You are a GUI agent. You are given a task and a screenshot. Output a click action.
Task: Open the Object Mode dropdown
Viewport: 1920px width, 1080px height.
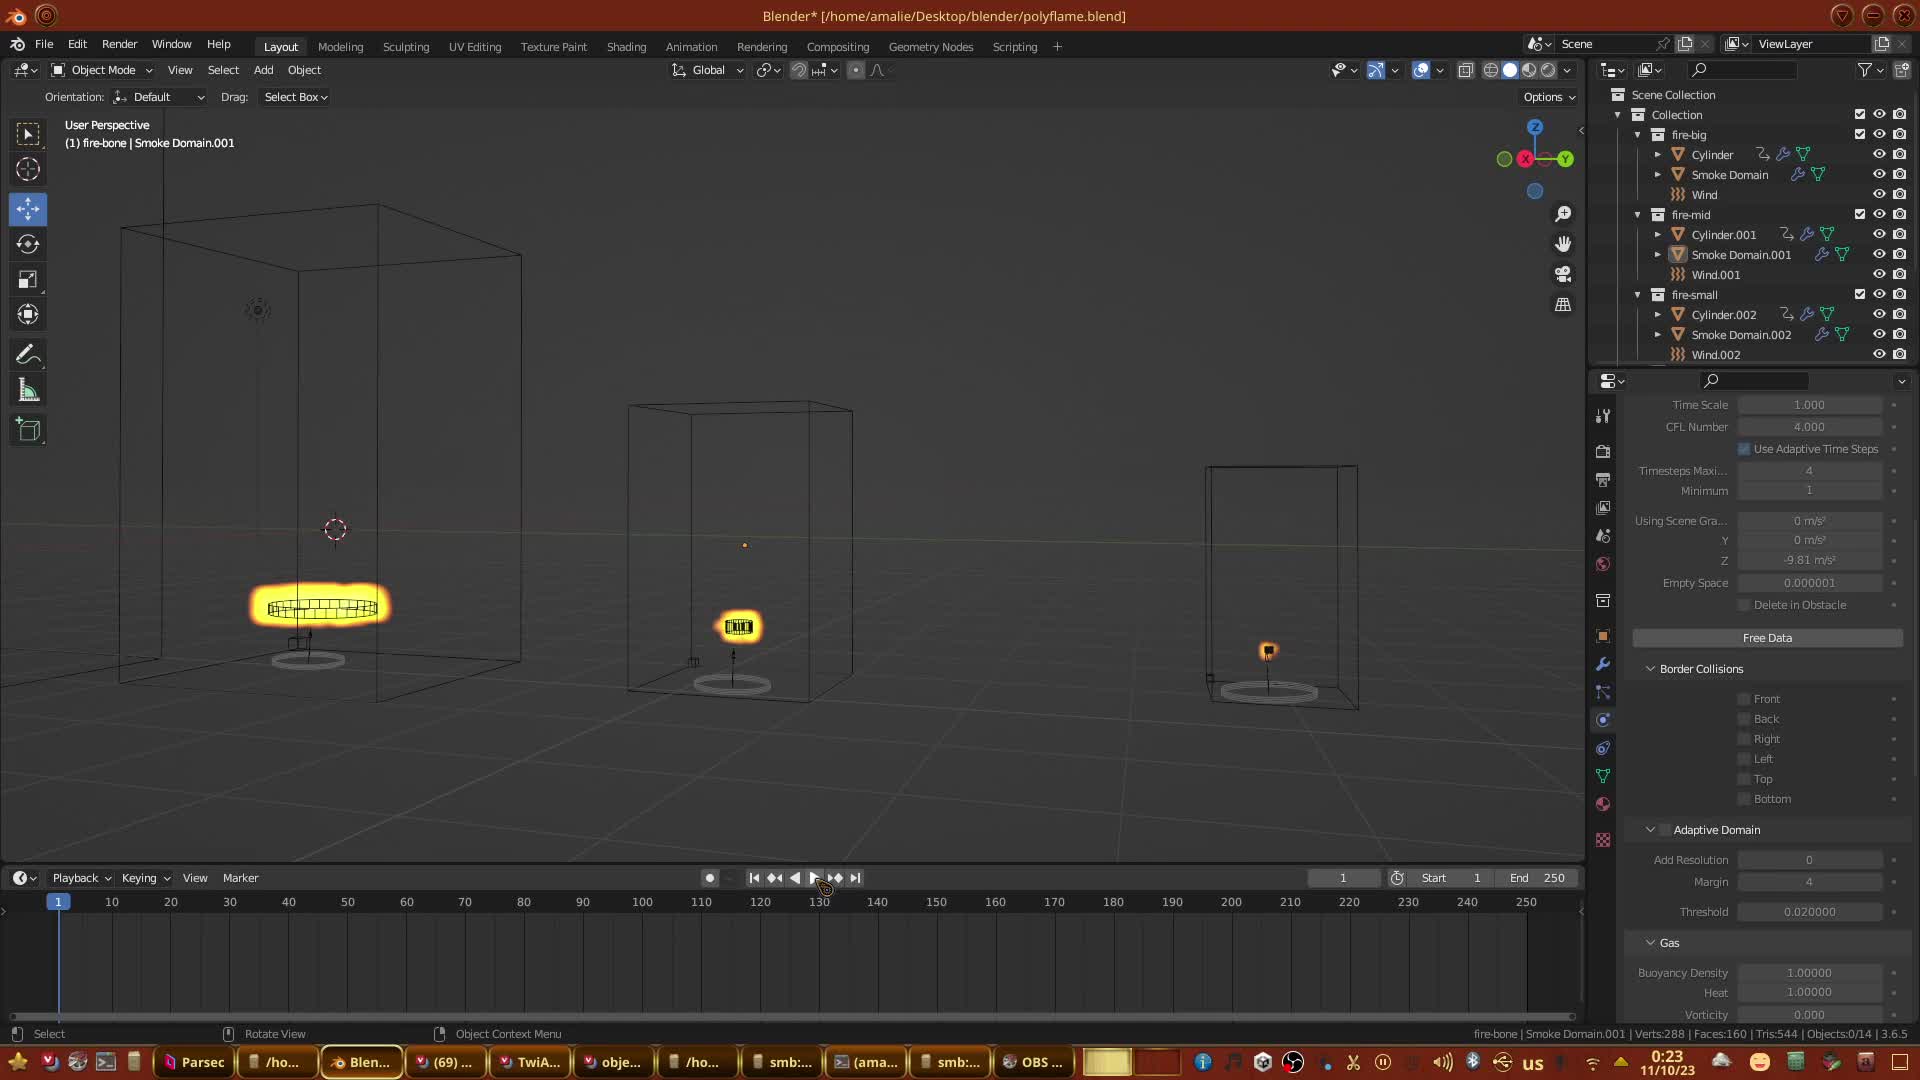[102, 70]
